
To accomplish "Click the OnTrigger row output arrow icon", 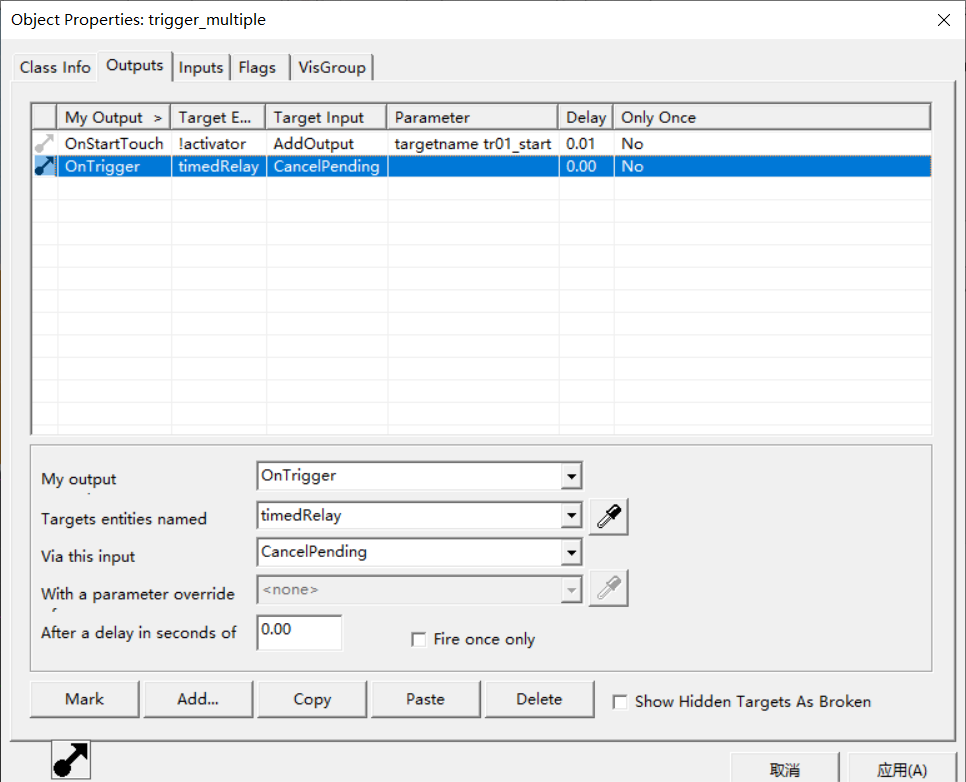I will point(44,166).
